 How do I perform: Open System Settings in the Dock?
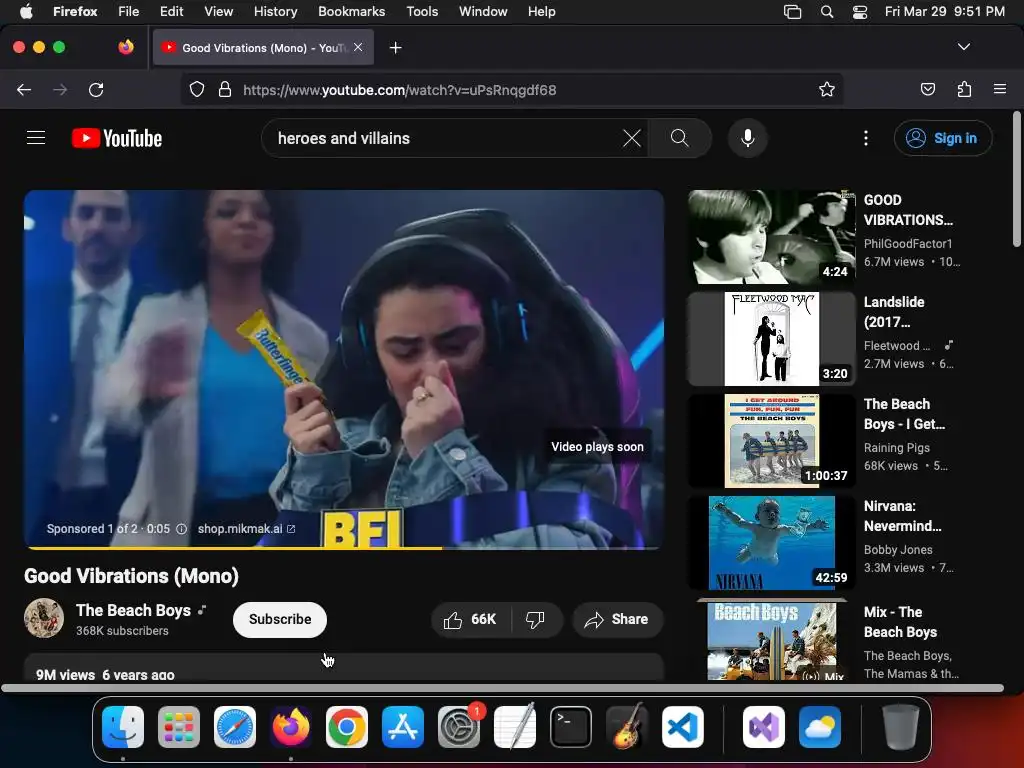[458, 727]
